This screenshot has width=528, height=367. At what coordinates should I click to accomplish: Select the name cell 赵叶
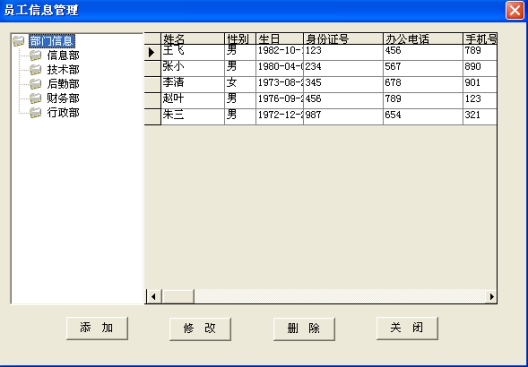coord(193,100)
